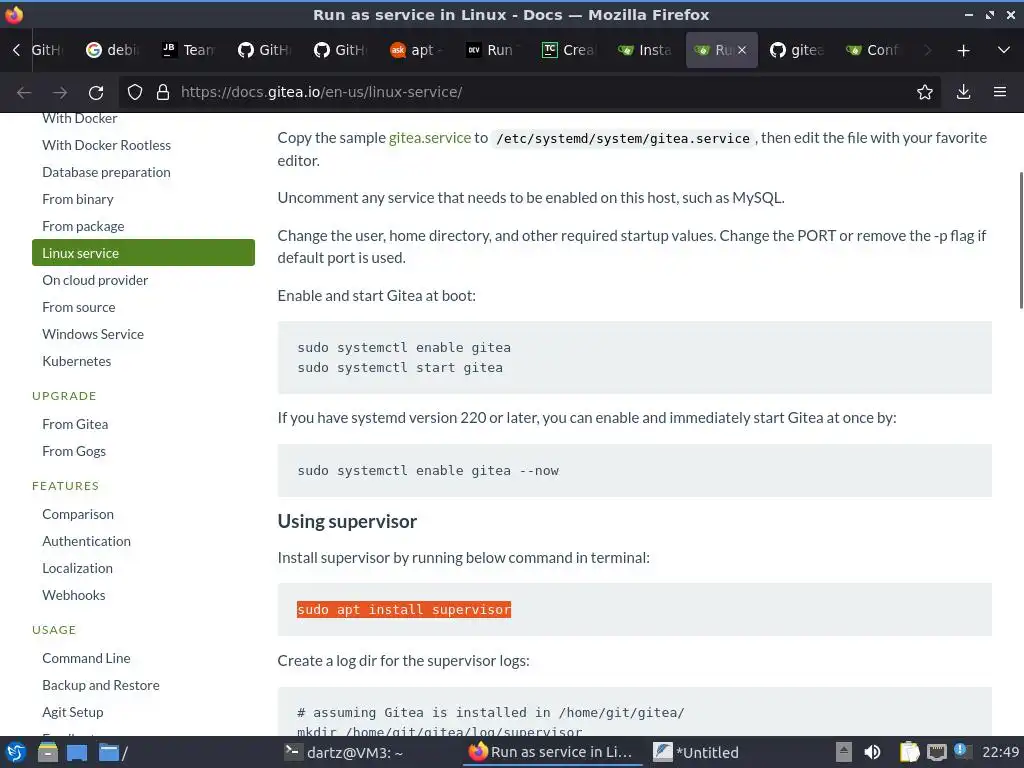This screenshot has height=768, width=1024.
Task: Open the Firefox hamburger application menu
Action: (1000, 92)
